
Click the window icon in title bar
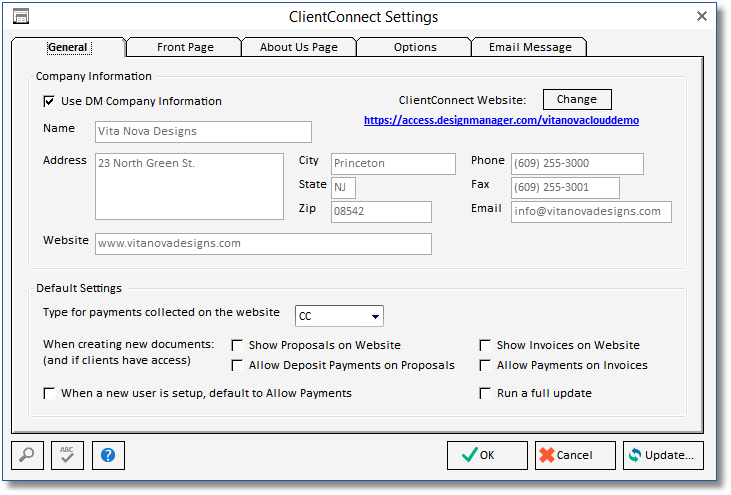pyautogui.click(x=21, y=16)
